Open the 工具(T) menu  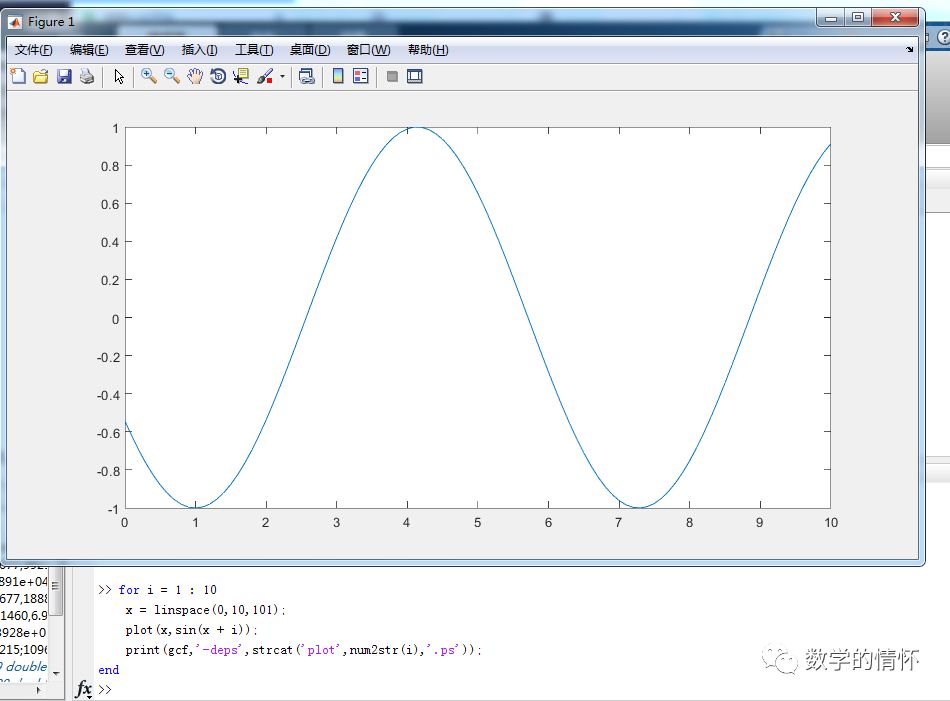254,50
